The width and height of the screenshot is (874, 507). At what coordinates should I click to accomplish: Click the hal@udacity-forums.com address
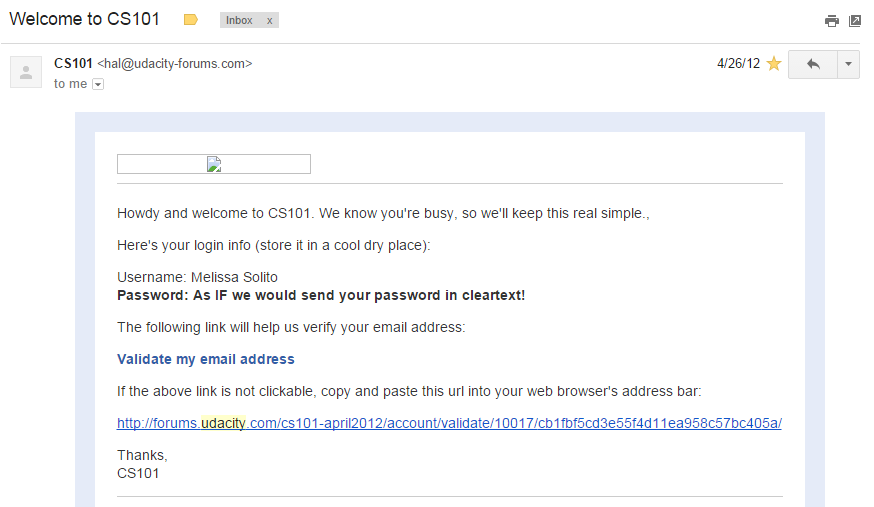point(175,63)
